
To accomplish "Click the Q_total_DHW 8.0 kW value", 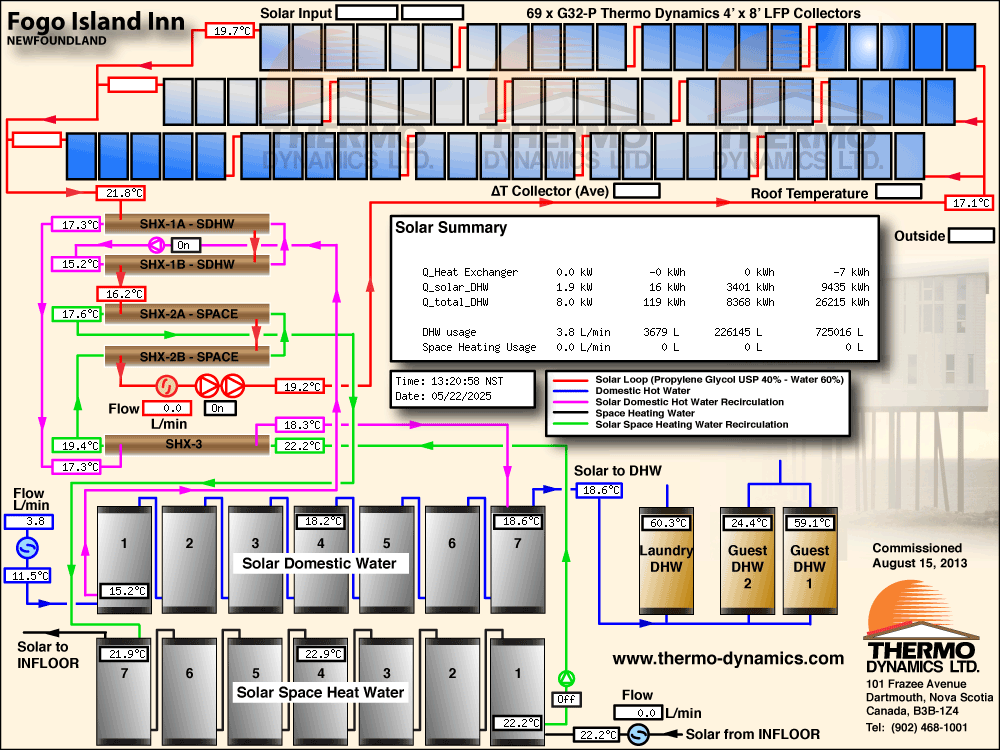I will tap(574, 302).
